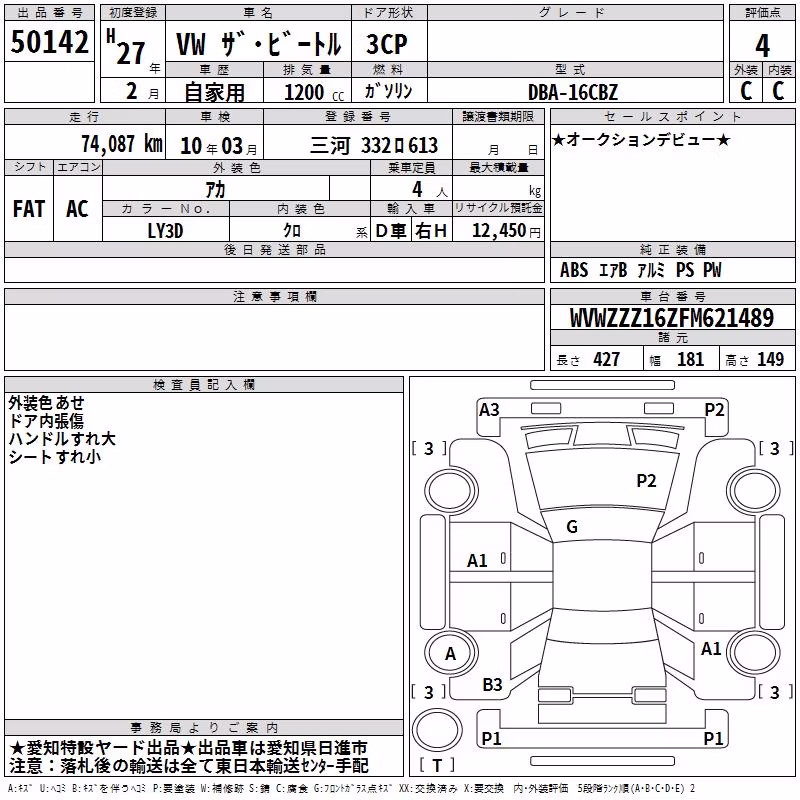Click the AC air conditioner value

(x=77, y=209)
